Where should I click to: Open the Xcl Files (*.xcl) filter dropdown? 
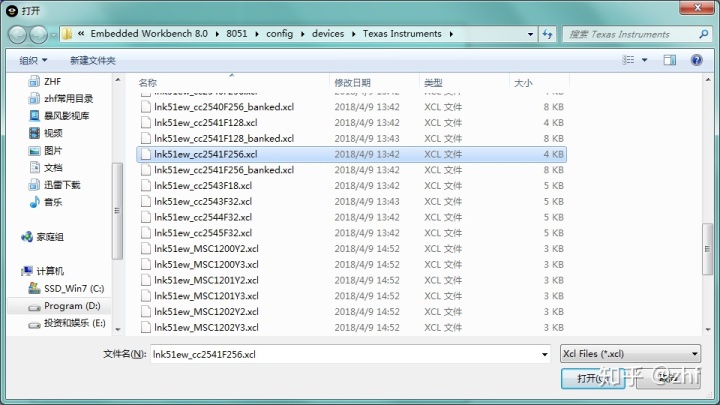[630, 354]
